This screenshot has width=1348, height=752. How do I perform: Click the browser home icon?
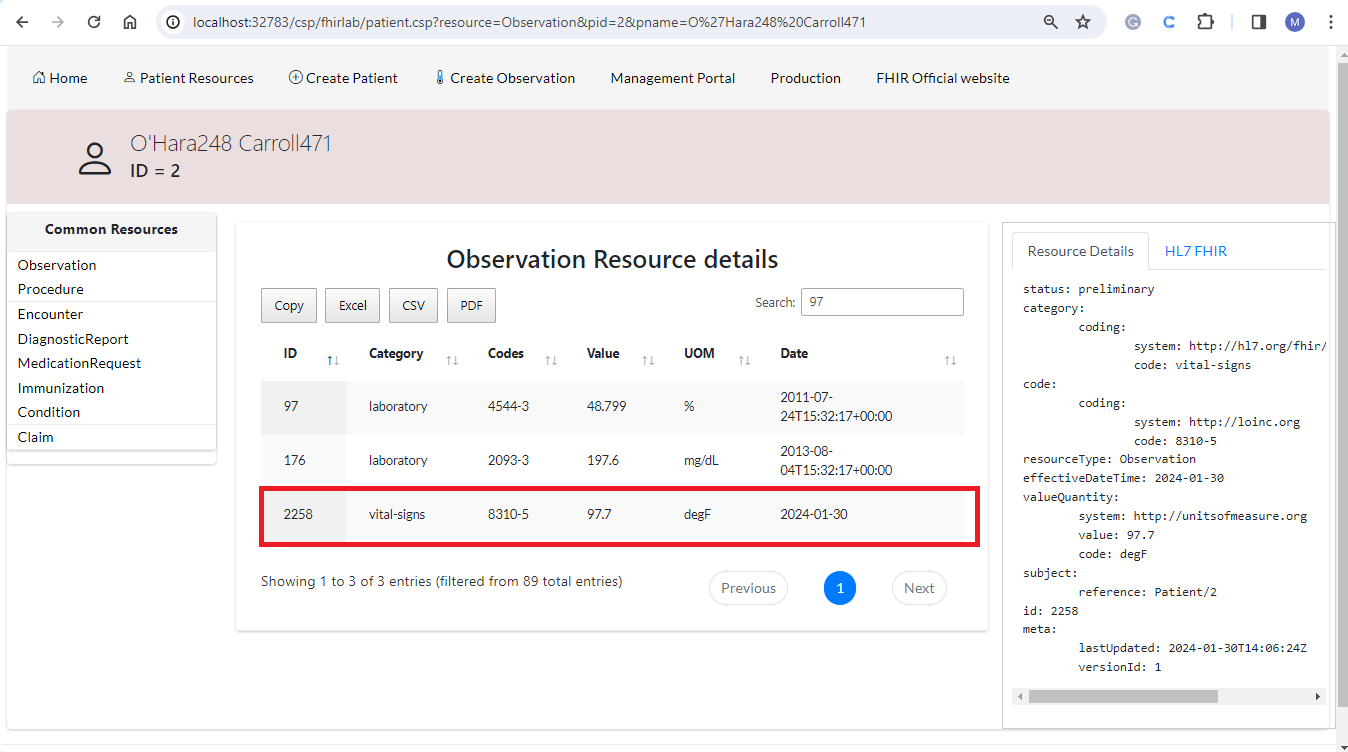pyautogui.click(x=130, y=22)
